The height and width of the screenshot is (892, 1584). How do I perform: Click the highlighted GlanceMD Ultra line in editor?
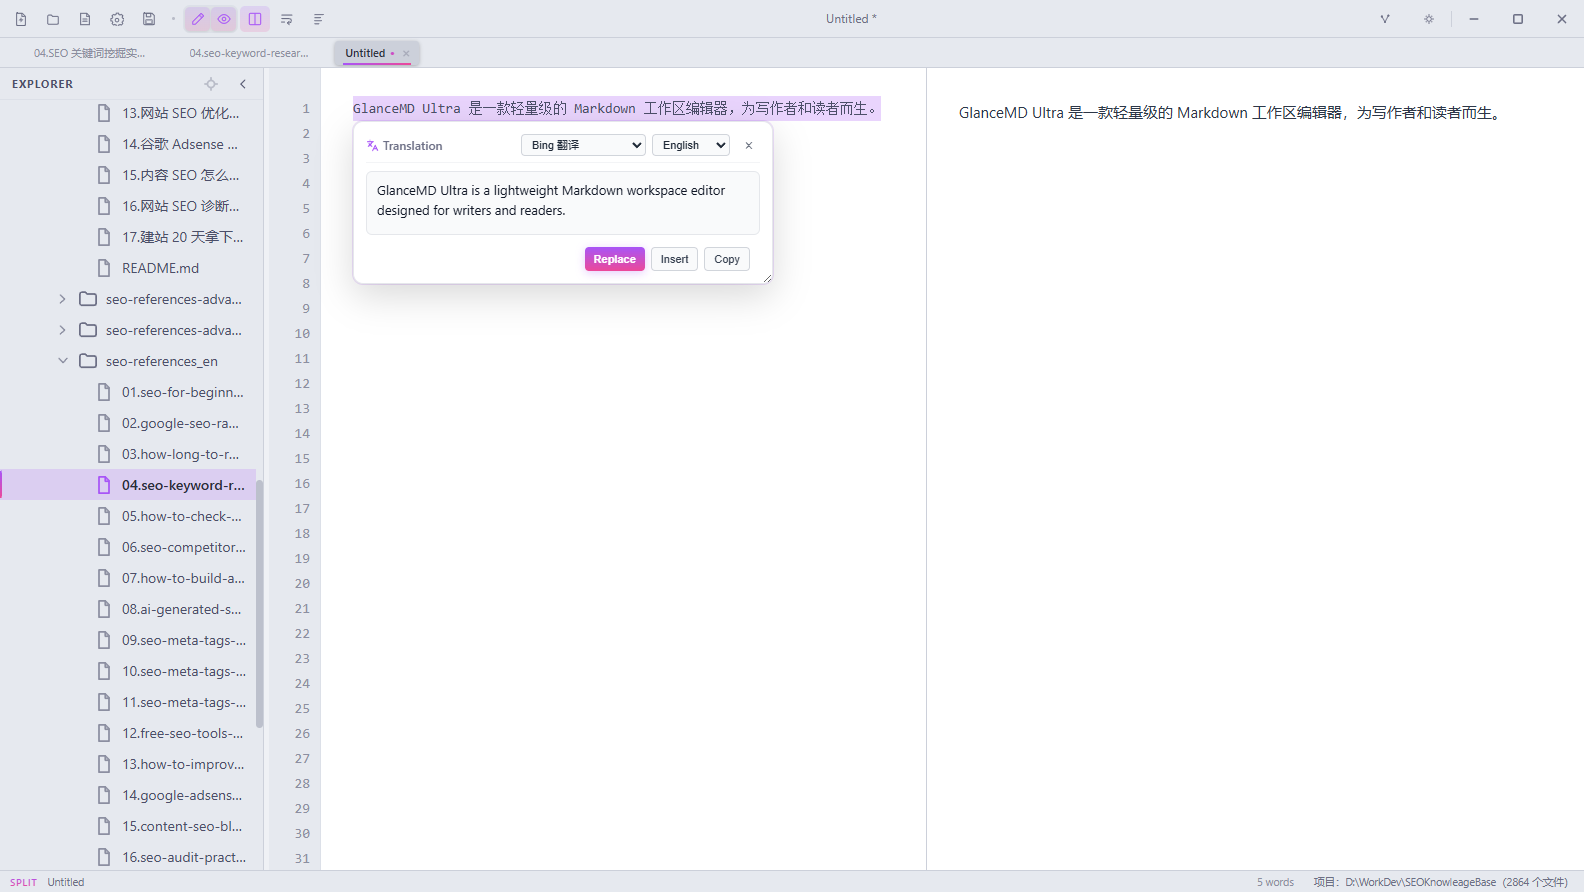point(616,108)
